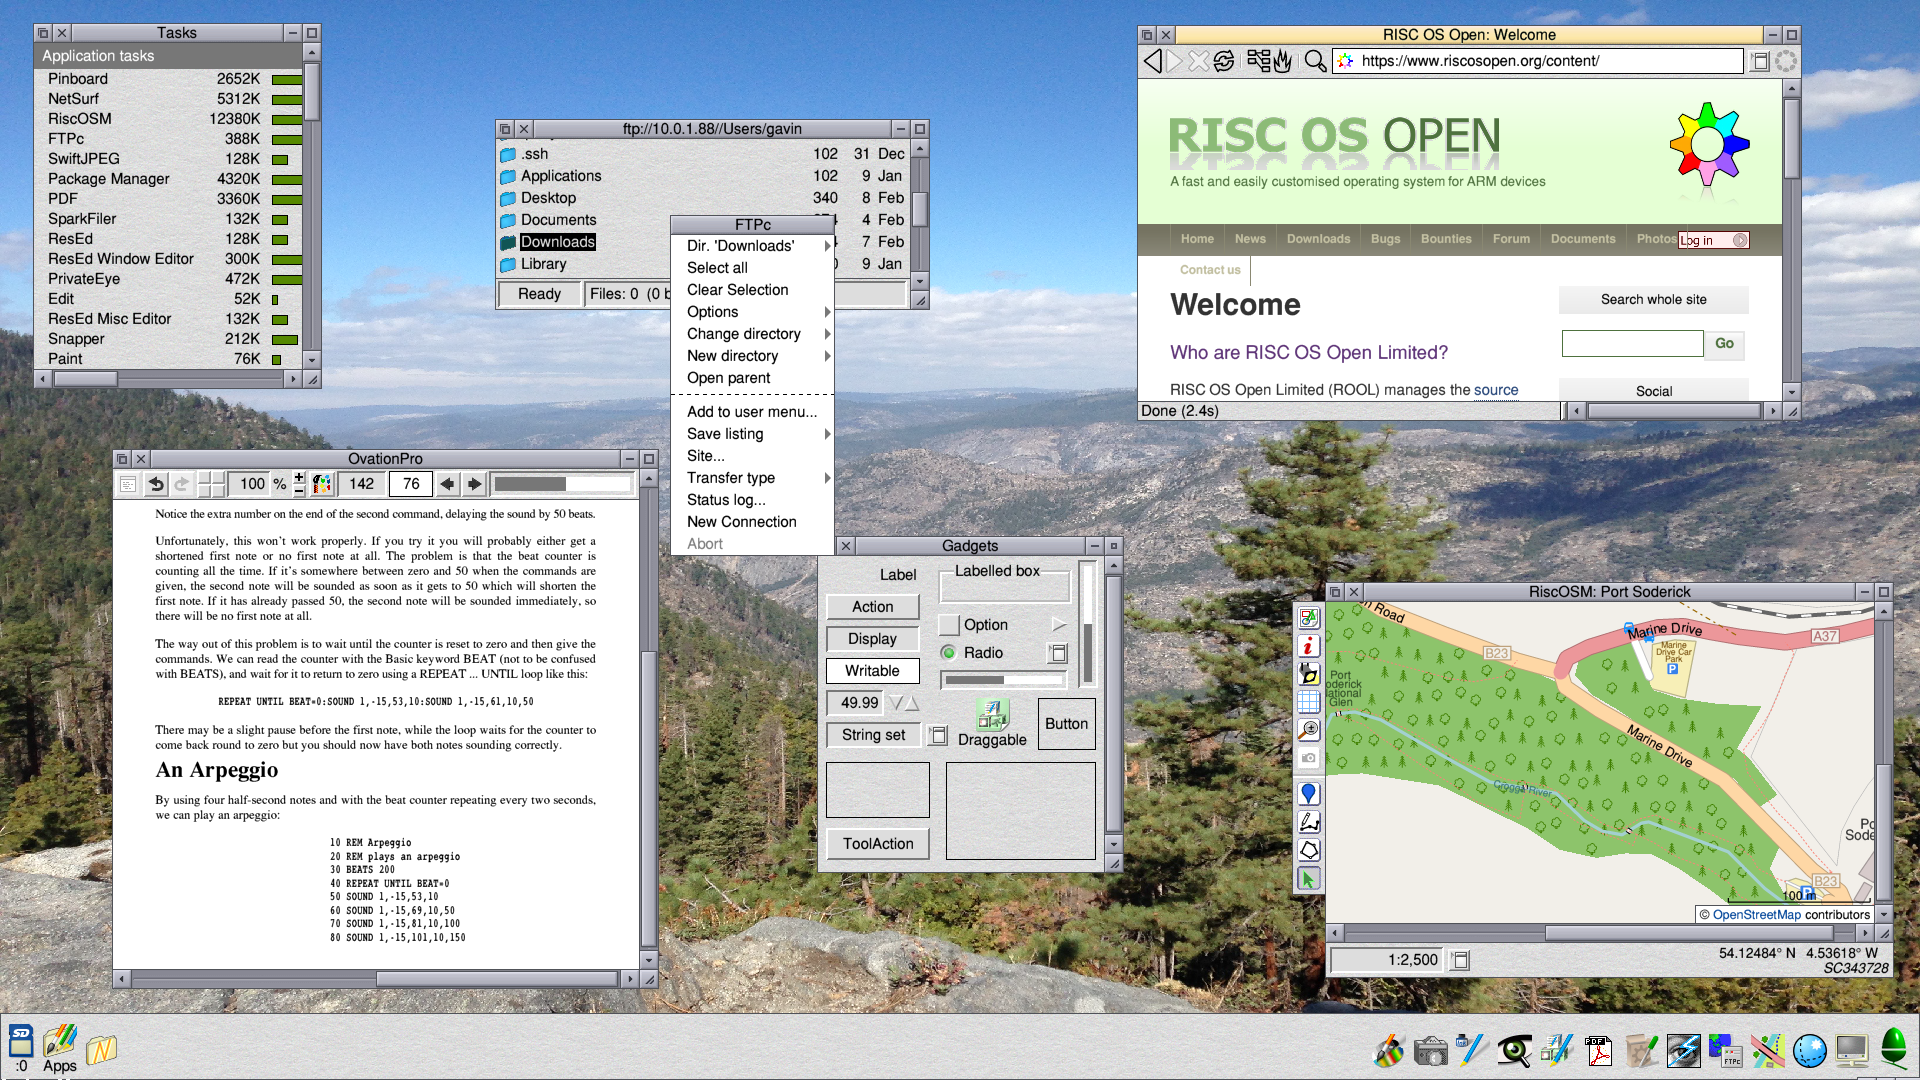1920x1080 pixels.
Task: Select RiscOSM's green pointer arrow tool
Action: point(1308,879)
